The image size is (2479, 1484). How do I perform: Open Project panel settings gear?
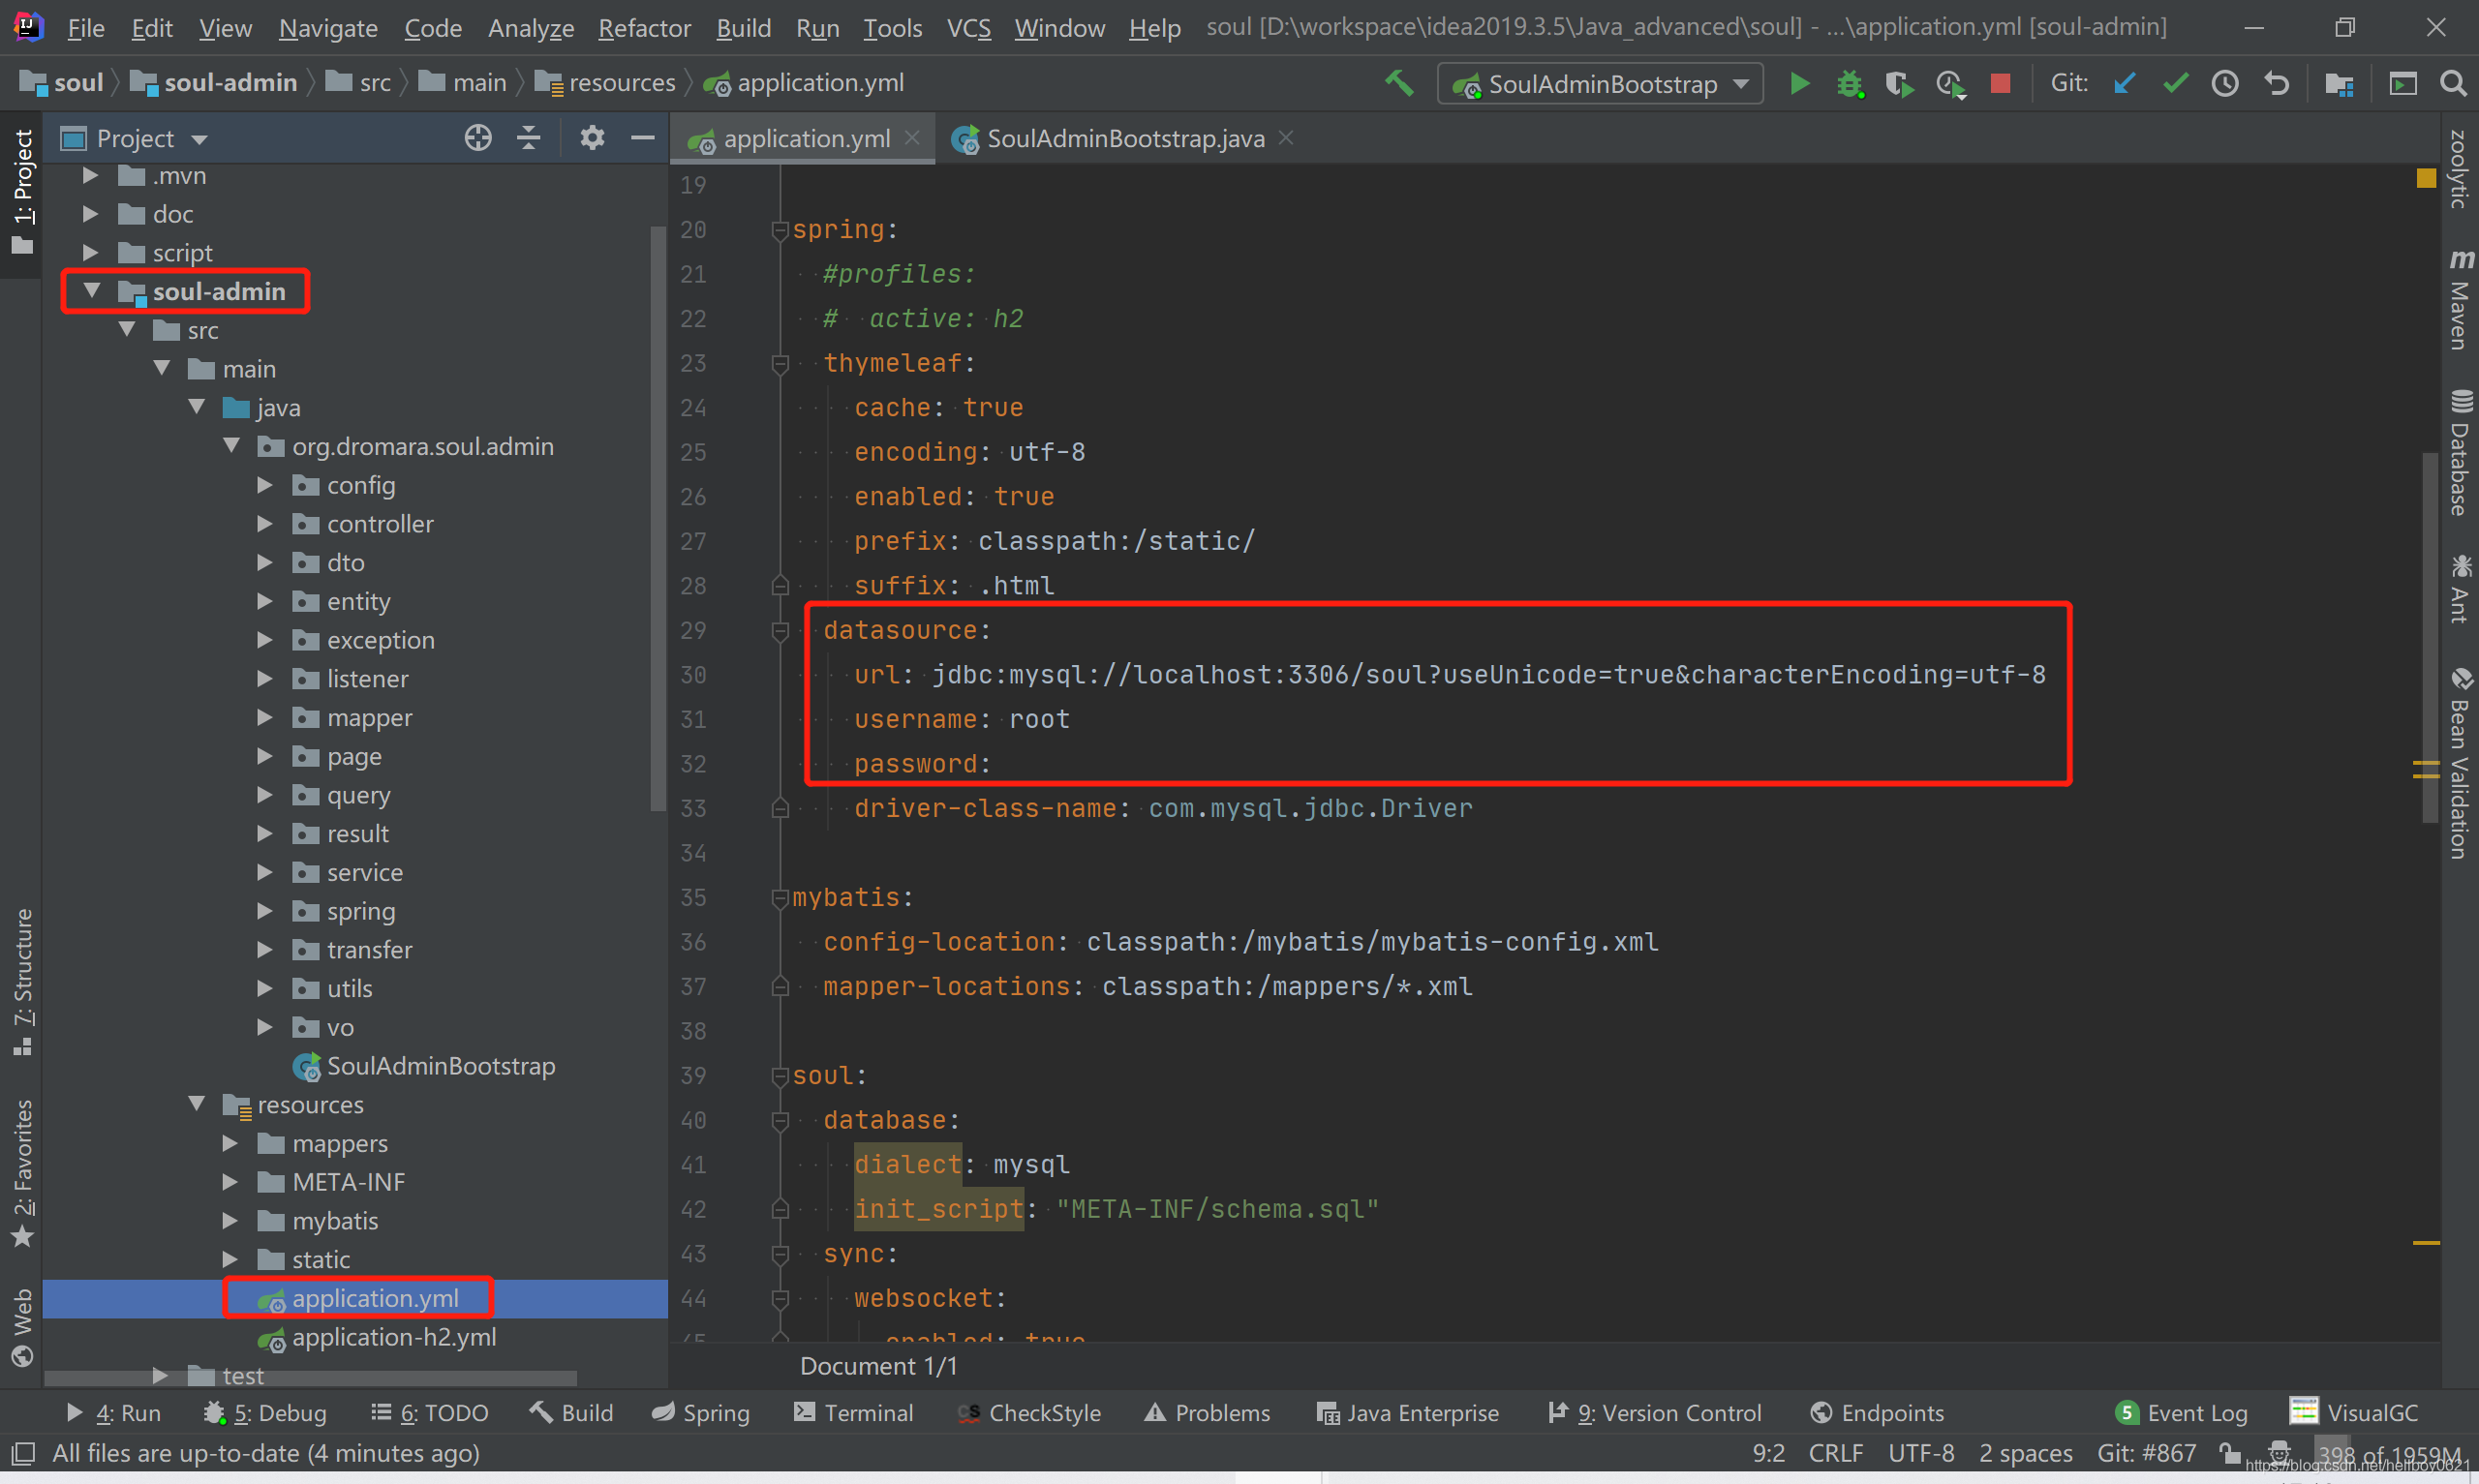pyautogui.click(x=592, y=138)
